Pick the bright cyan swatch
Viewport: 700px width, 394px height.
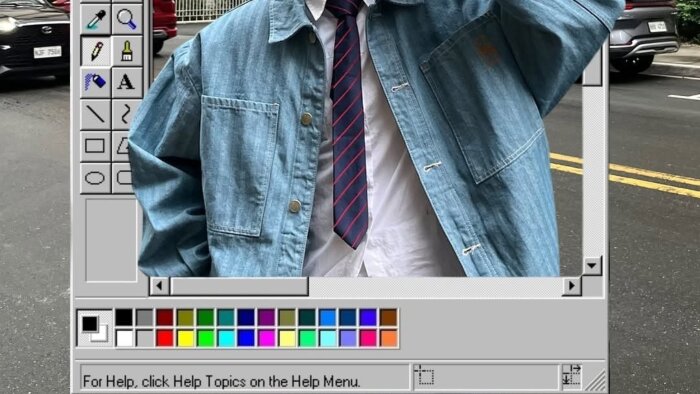(x=226, y=338)
